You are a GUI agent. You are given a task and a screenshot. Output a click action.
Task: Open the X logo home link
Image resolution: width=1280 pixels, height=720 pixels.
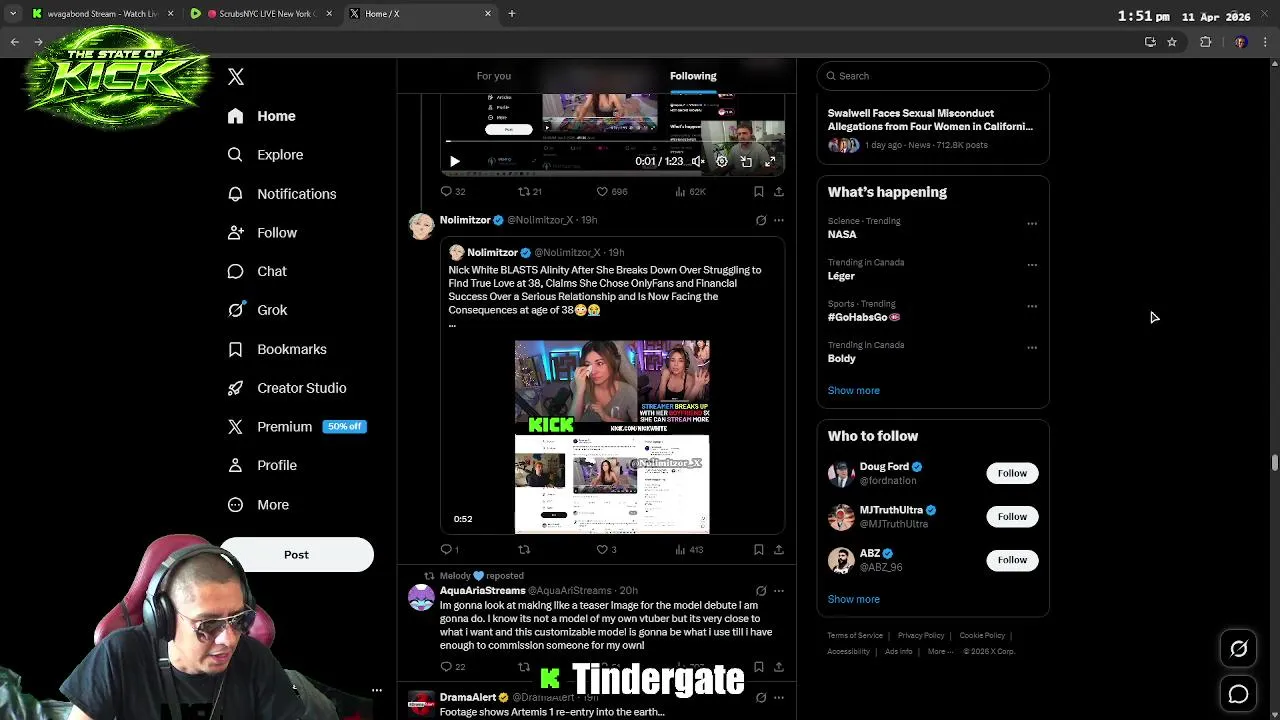(236, 77)
